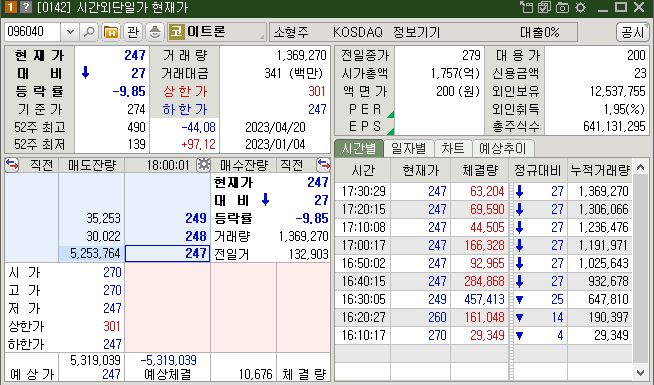Open window settings via the title bar gear icon
Screen dimensions: 654x385
(580, 7)
